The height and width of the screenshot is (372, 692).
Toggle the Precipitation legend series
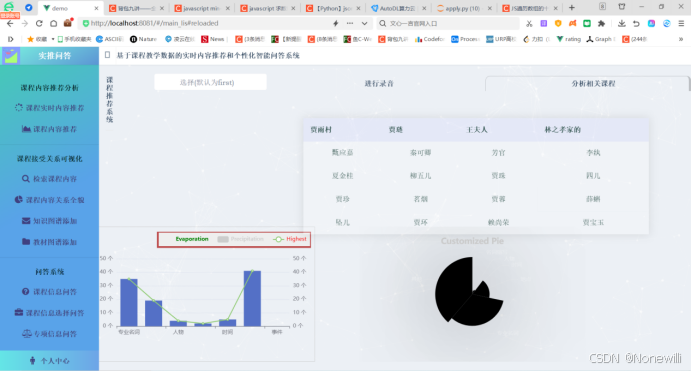click(241, 239)
